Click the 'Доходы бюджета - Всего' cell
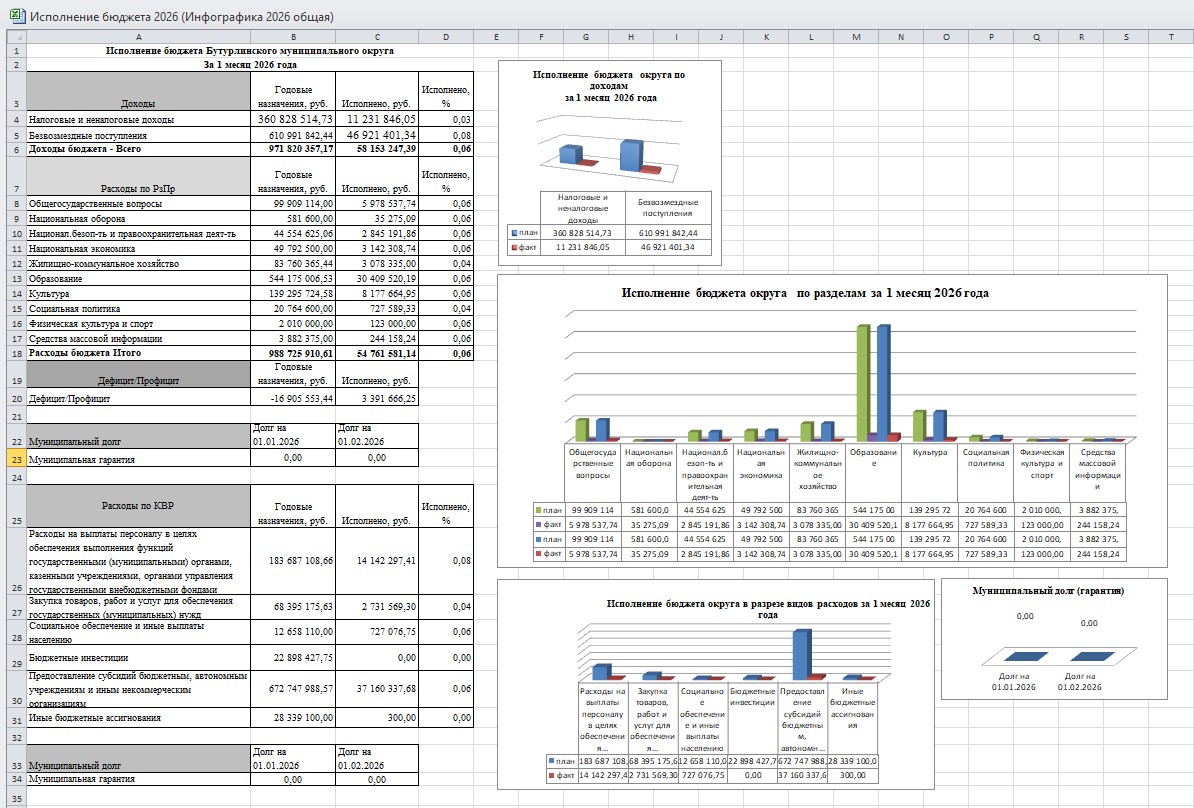1194x808 pixels. [x=138, y=149]
